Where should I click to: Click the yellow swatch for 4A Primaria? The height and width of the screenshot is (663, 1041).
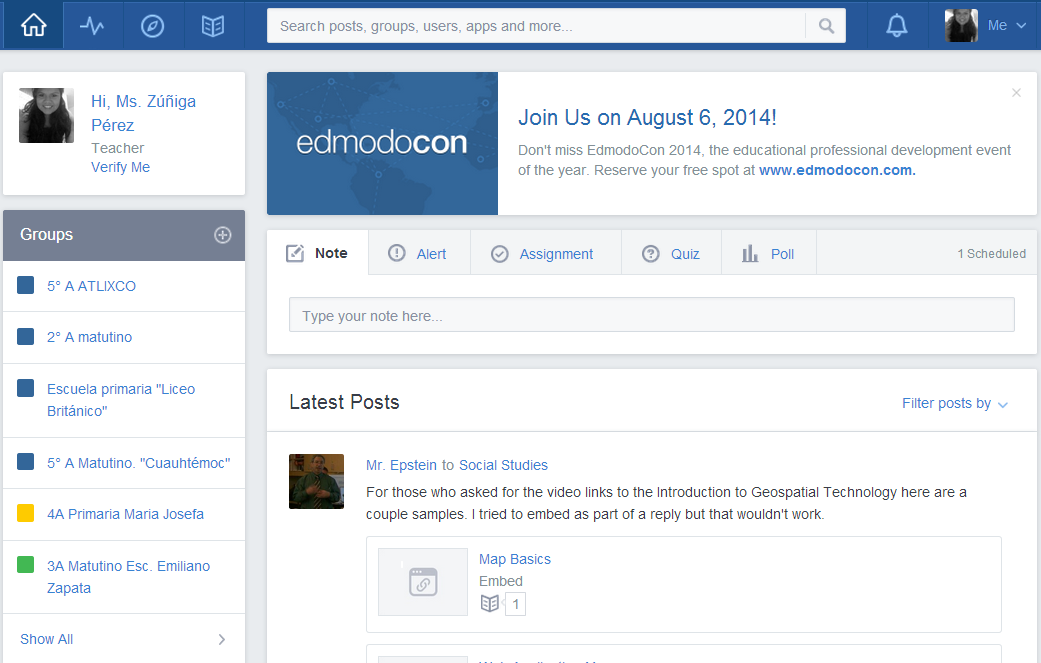25,513
